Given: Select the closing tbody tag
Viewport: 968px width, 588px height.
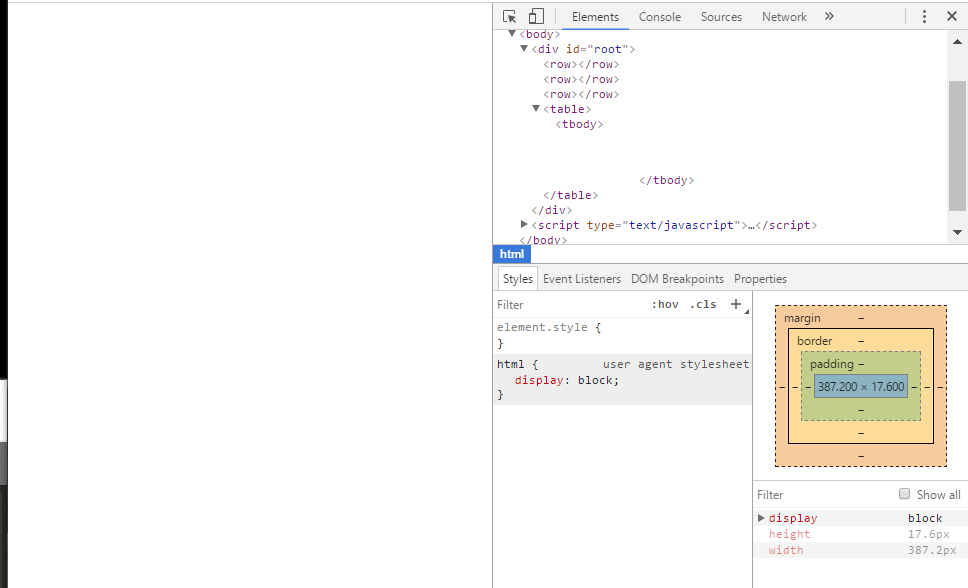Looking at the screenshot, I should pos(667,180).
